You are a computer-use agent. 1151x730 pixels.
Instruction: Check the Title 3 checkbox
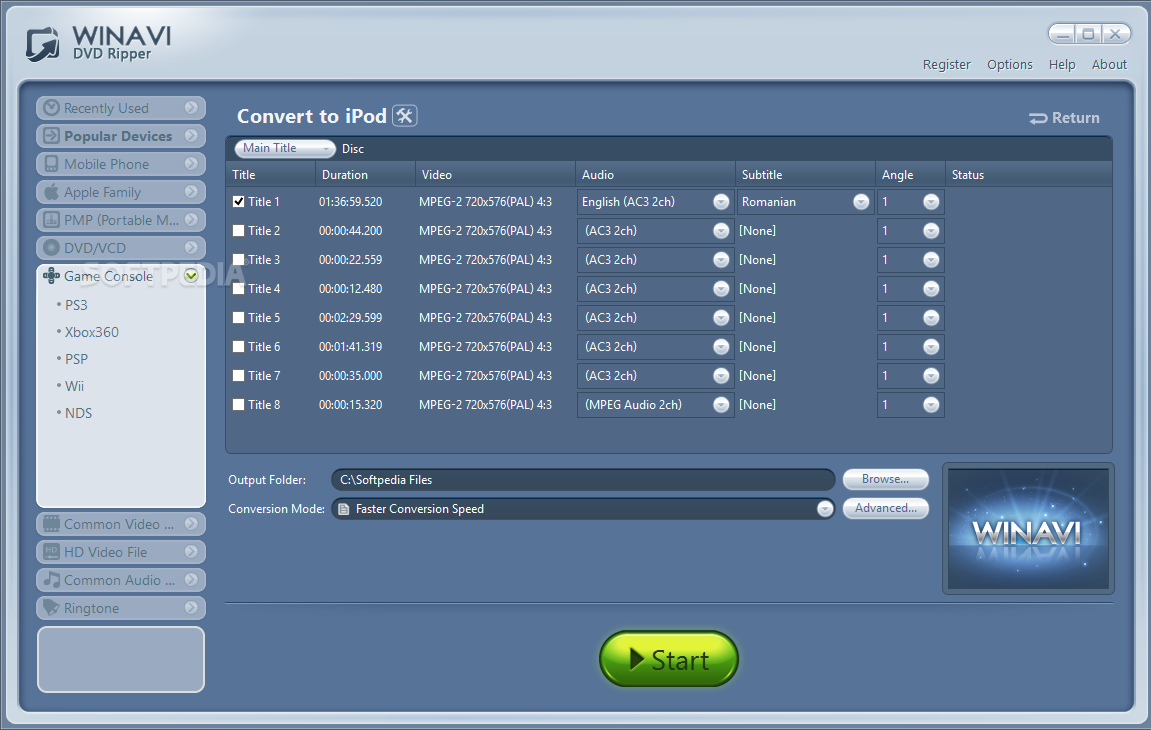[239, 259]
